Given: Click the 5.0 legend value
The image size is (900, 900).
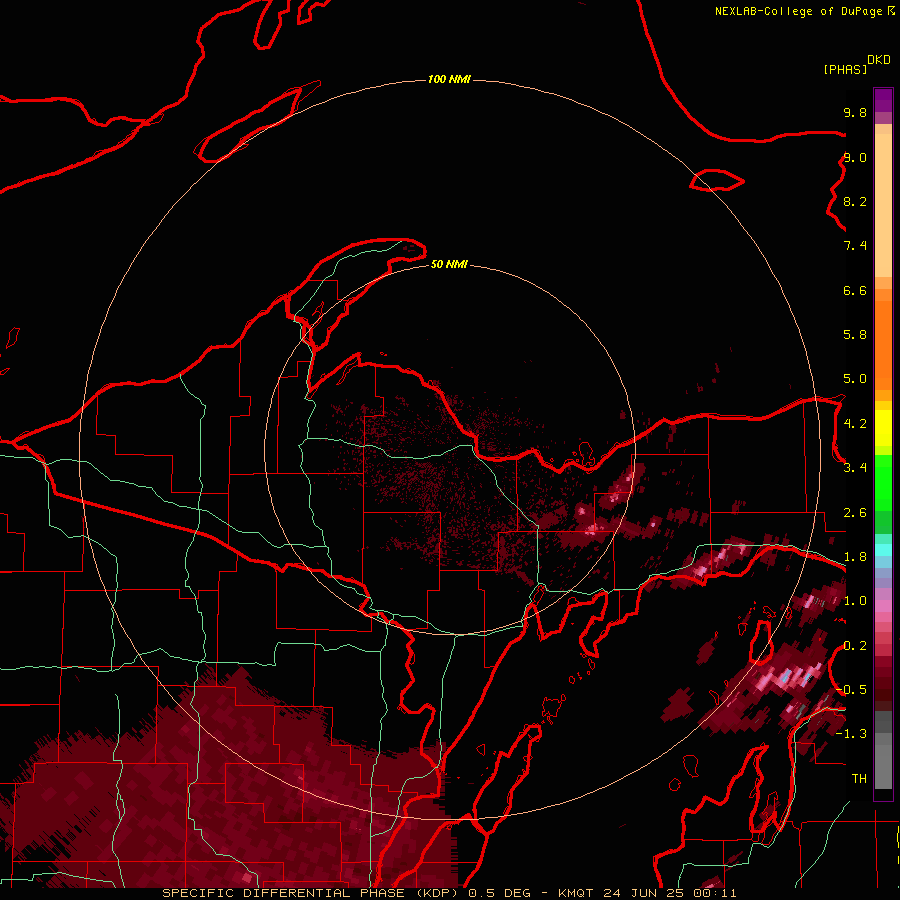Looking at the screenshot, I should [x=855, y=379].
